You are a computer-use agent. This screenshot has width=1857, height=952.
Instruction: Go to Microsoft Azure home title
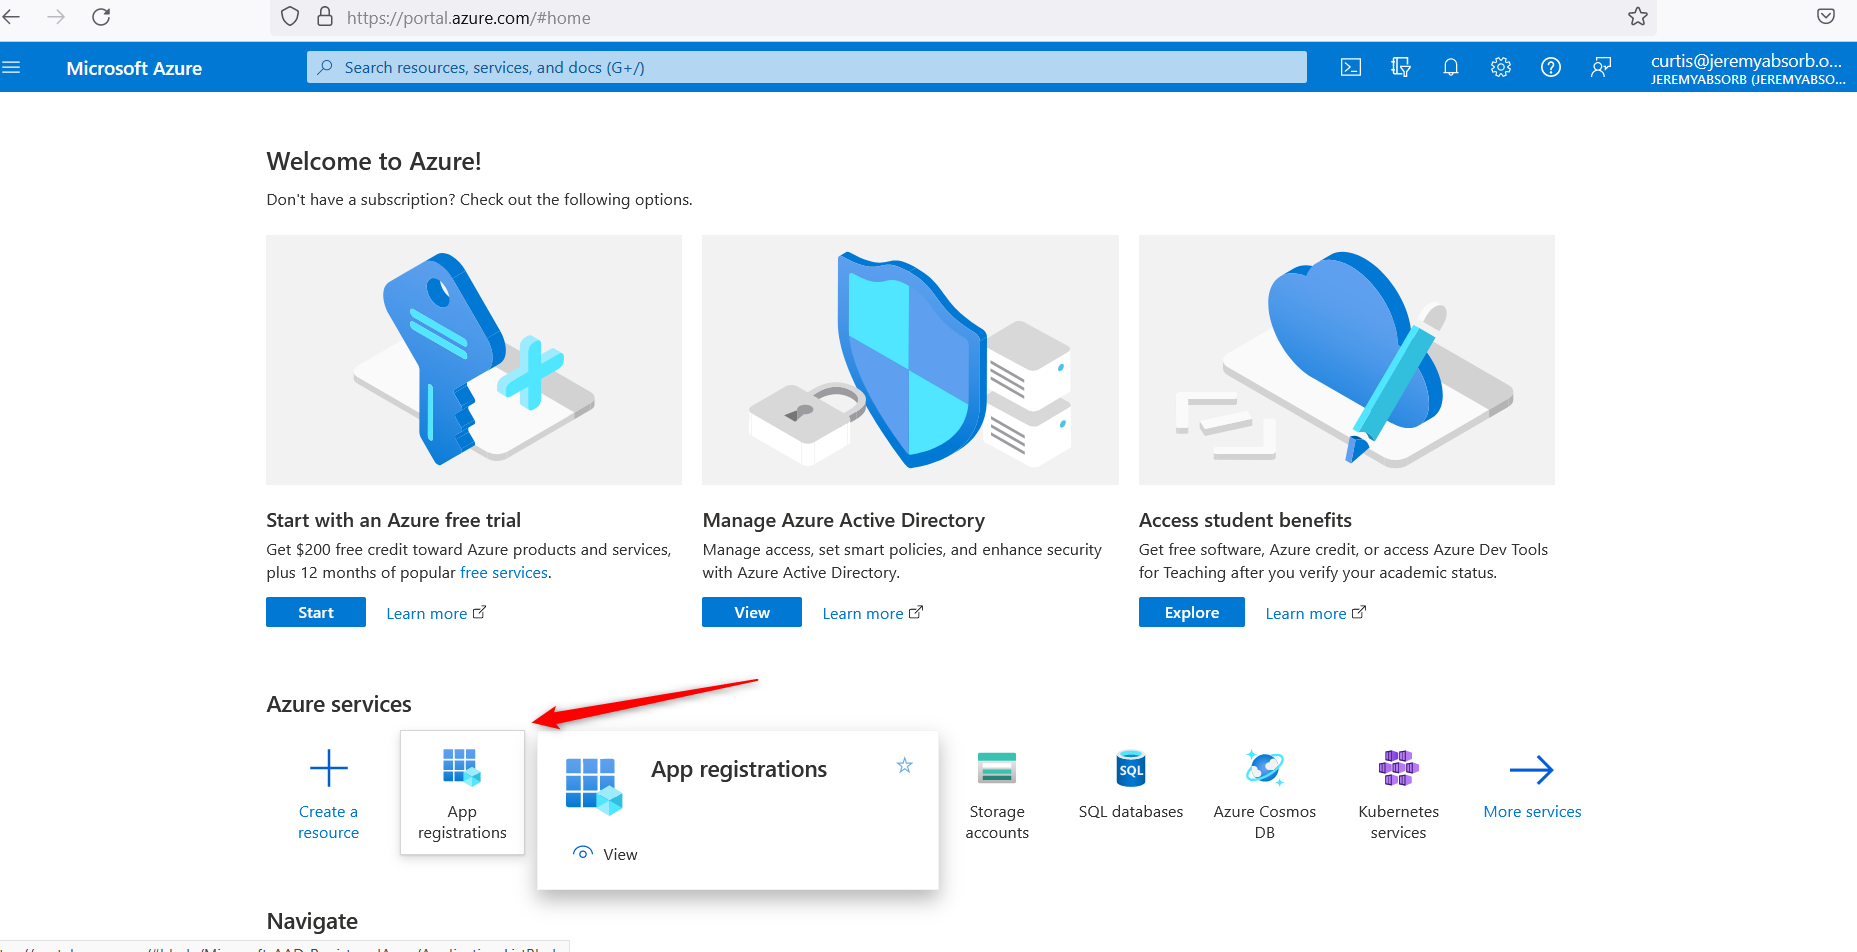(x=134, y=68)
